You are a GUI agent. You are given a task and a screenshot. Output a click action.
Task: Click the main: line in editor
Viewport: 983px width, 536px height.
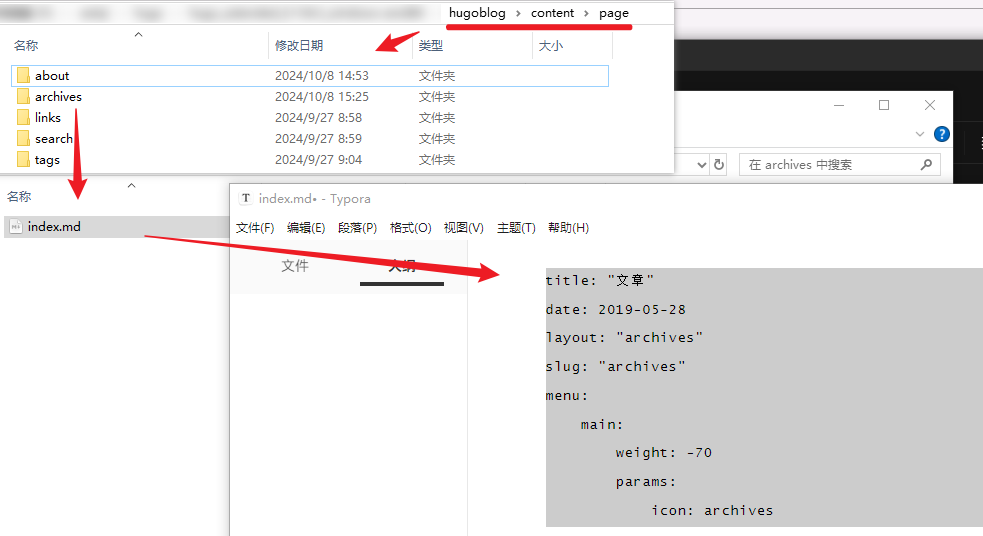click(602, 425)
